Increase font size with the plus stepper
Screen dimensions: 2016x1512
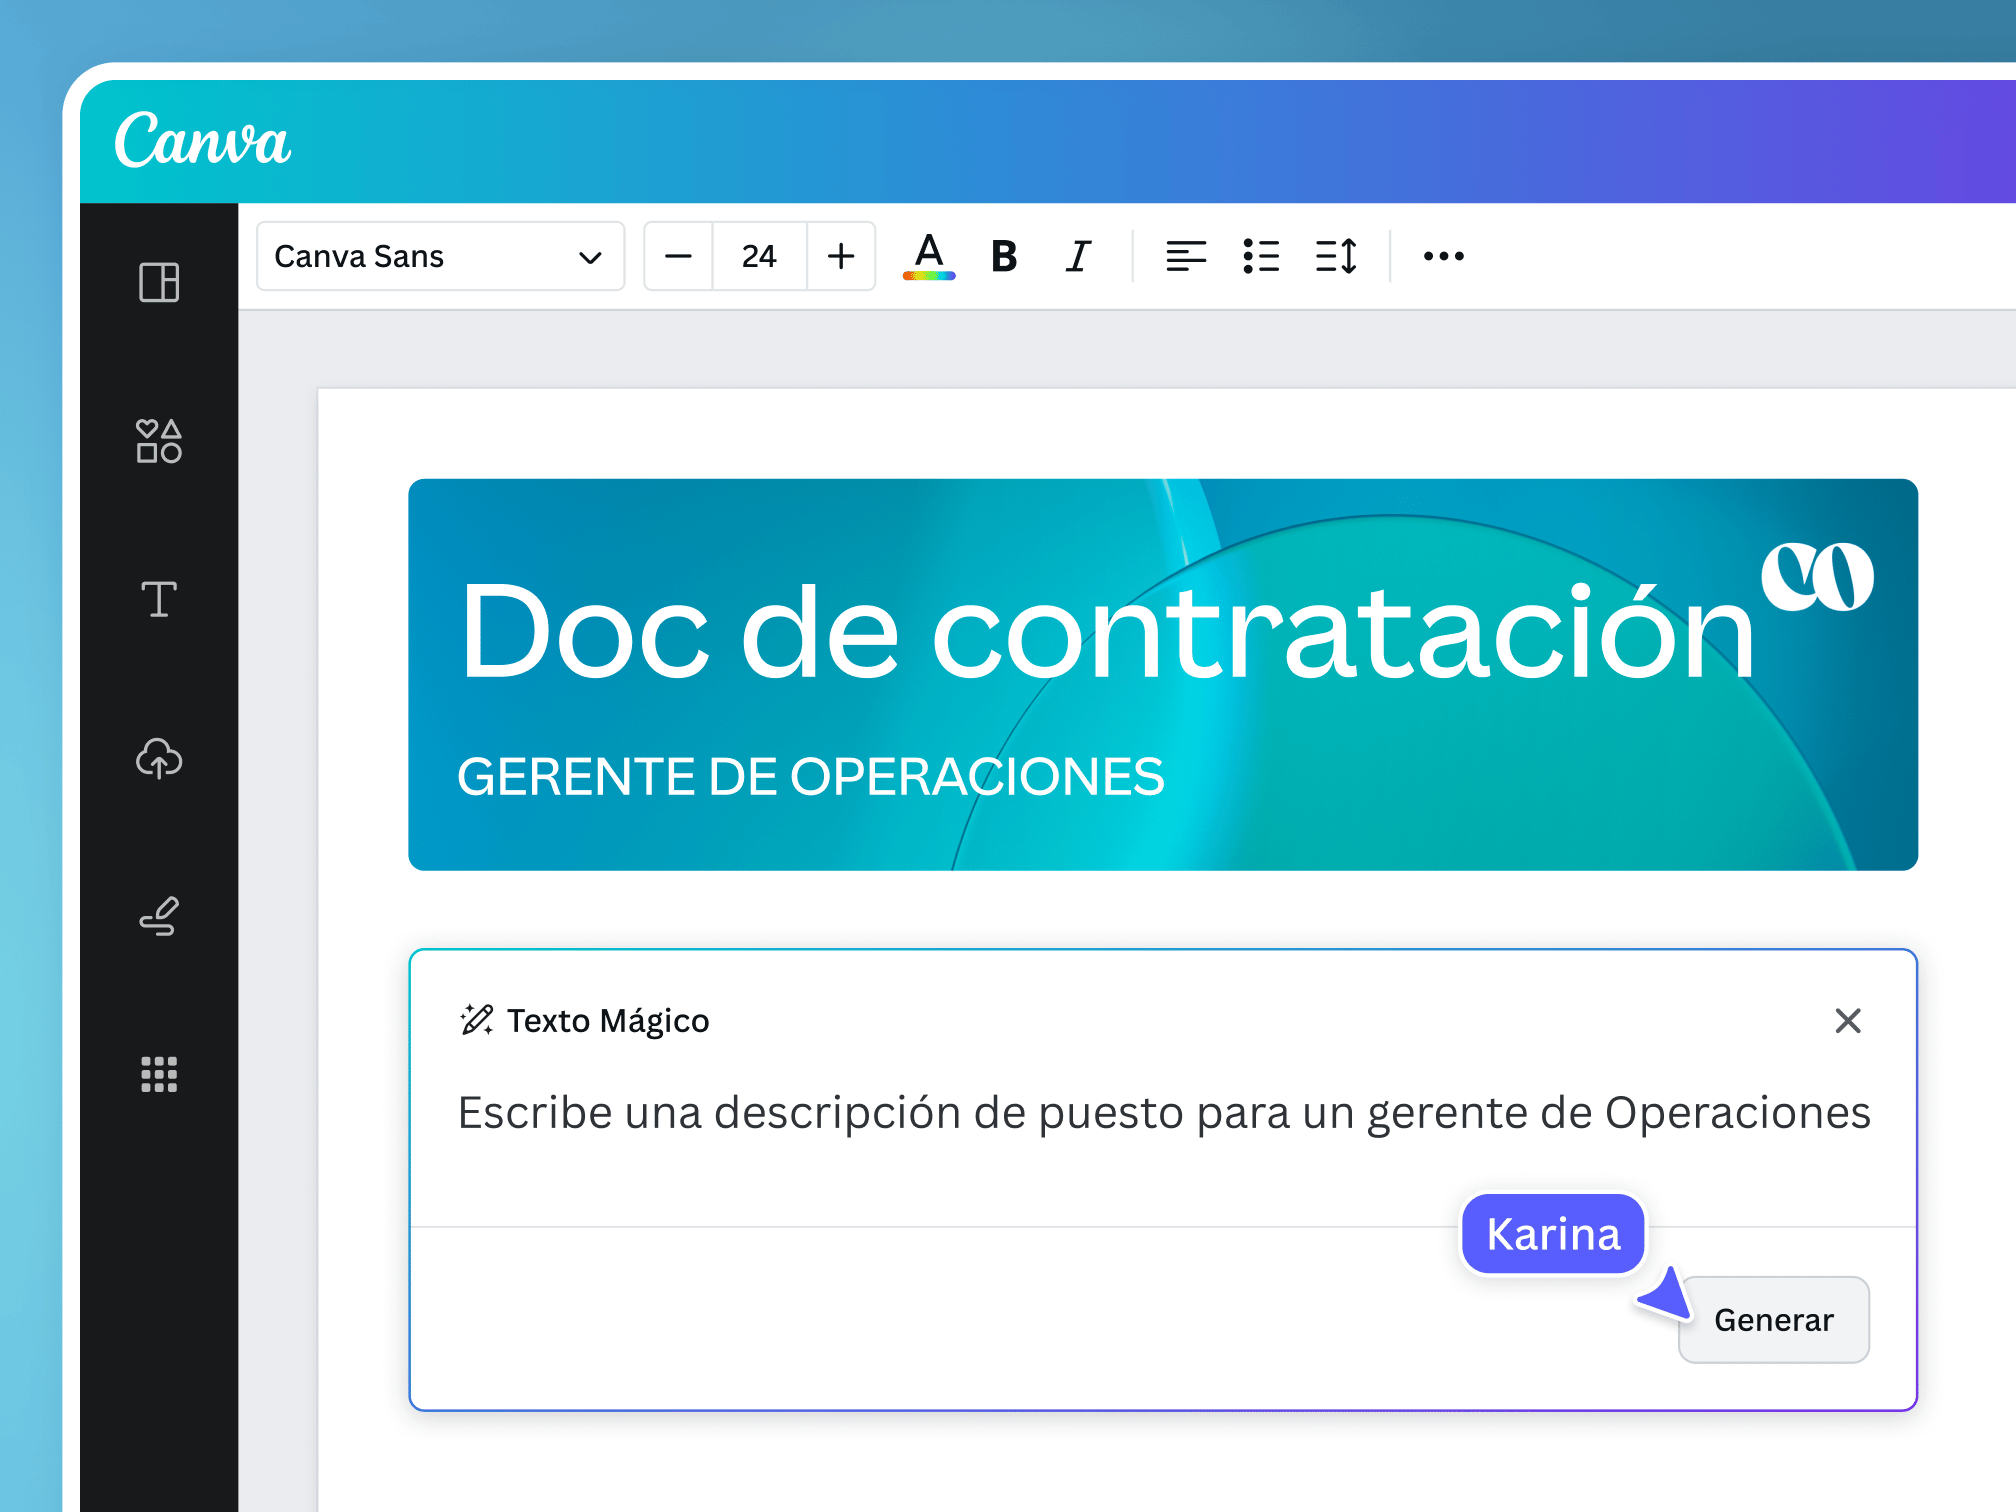[840, 256]
